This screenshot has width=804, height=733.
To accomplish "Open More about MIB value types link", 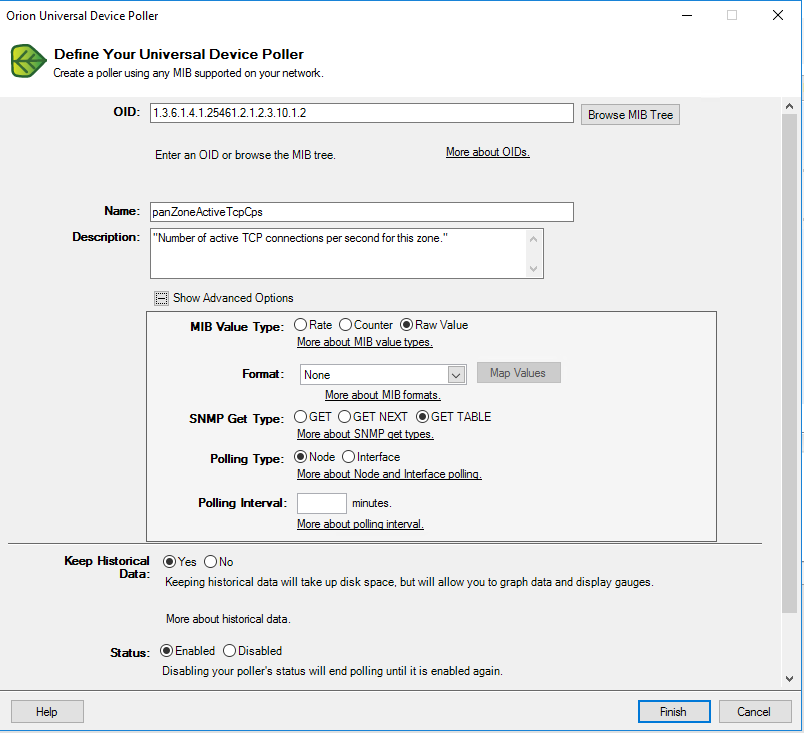I will point(365,342).
